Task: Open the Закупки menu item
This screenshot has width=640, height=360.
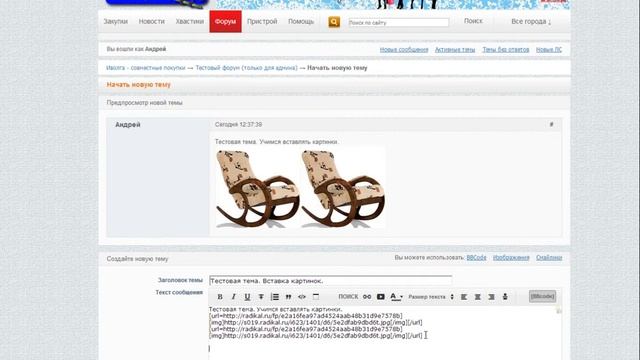Action: pyautogui.click(x=116, y=21)
